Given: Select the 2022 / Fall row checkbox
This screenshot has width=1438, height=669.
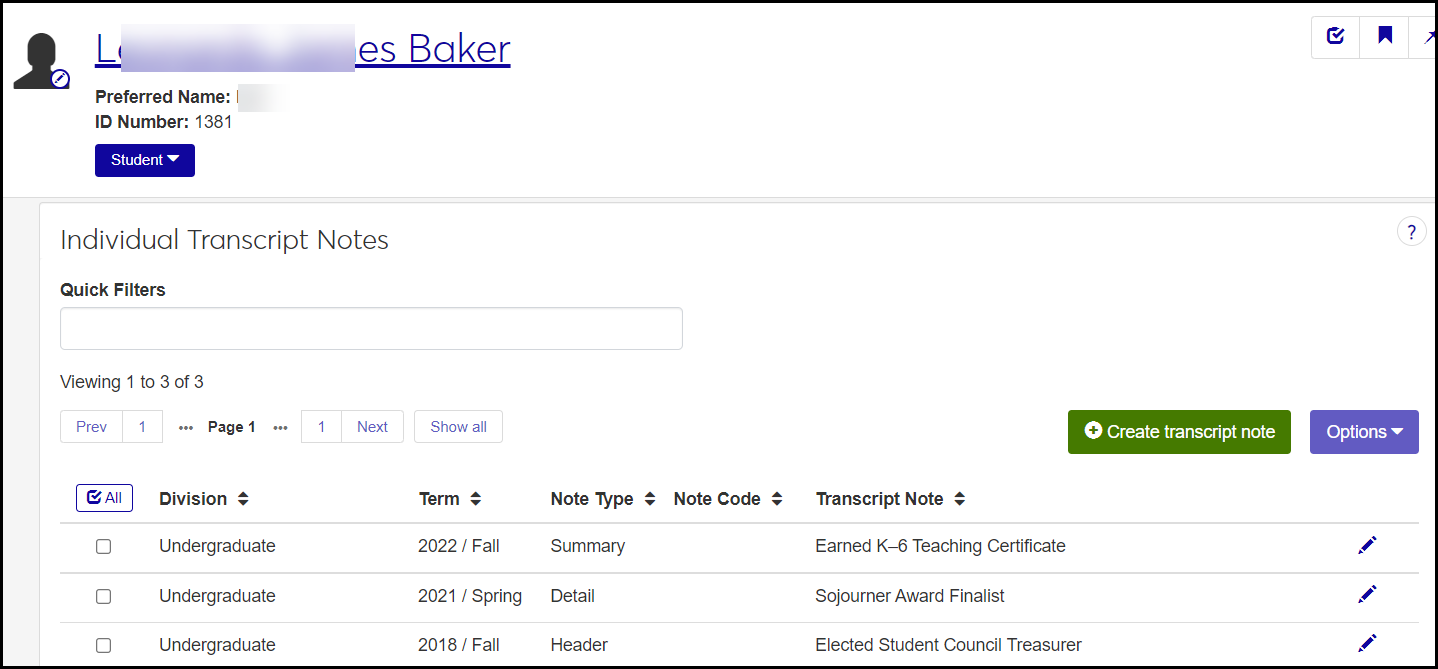Looking at the screenshot, I should pos(103,547).
